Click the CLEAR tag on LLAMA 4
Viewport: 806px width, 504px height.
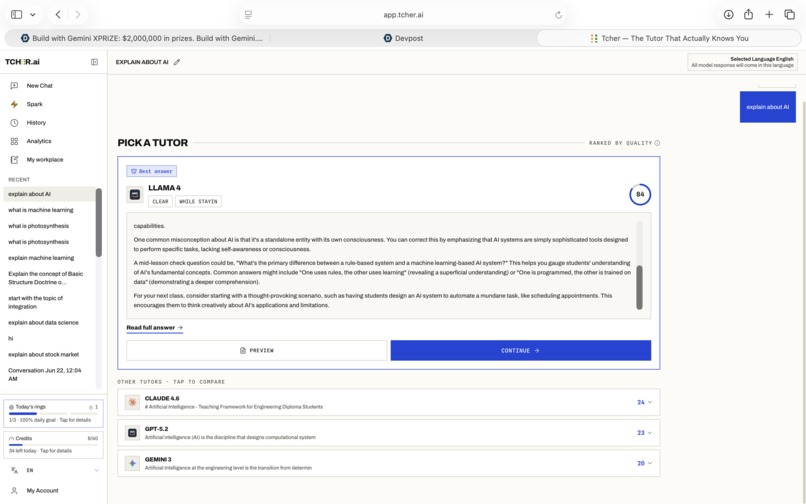point(160,202)
